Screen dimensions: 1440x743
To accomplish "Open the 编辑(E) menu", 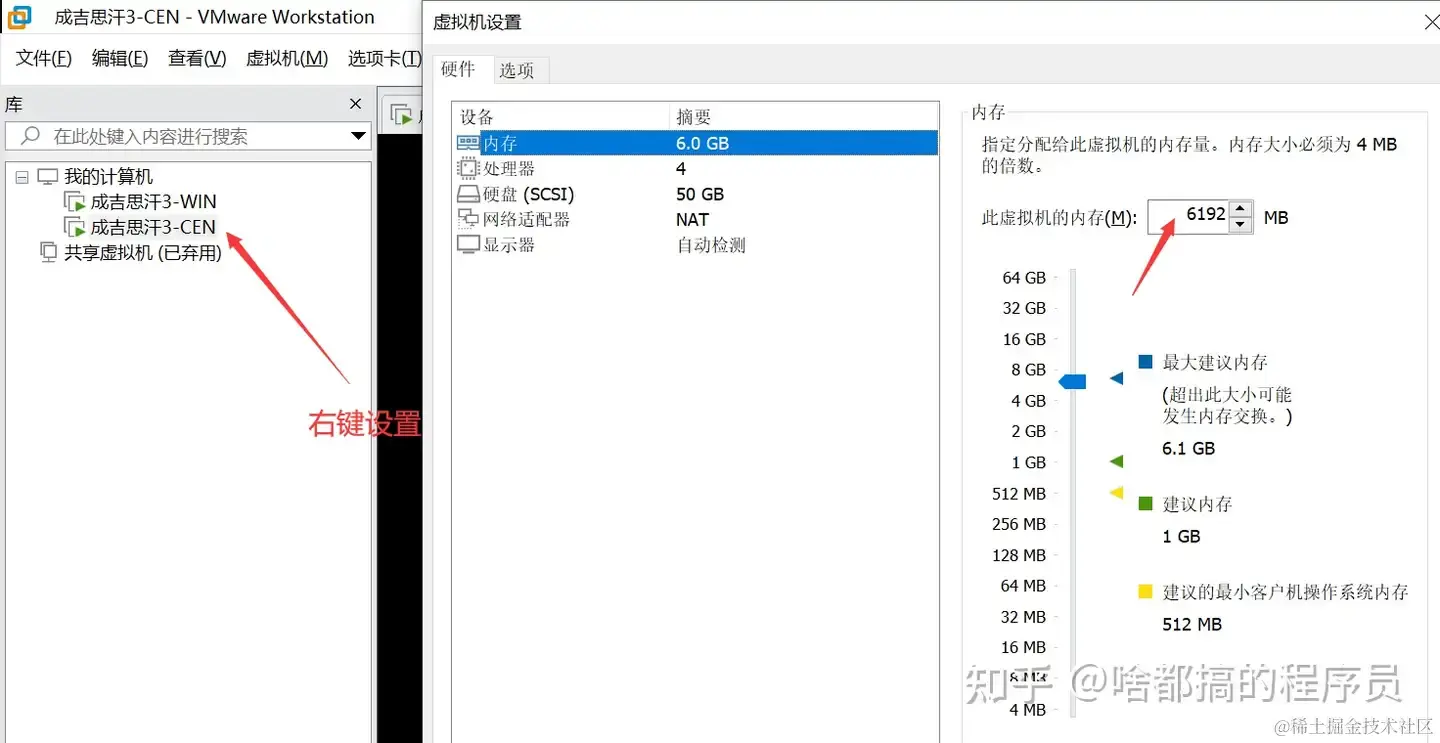I will (x=120, y=58).
